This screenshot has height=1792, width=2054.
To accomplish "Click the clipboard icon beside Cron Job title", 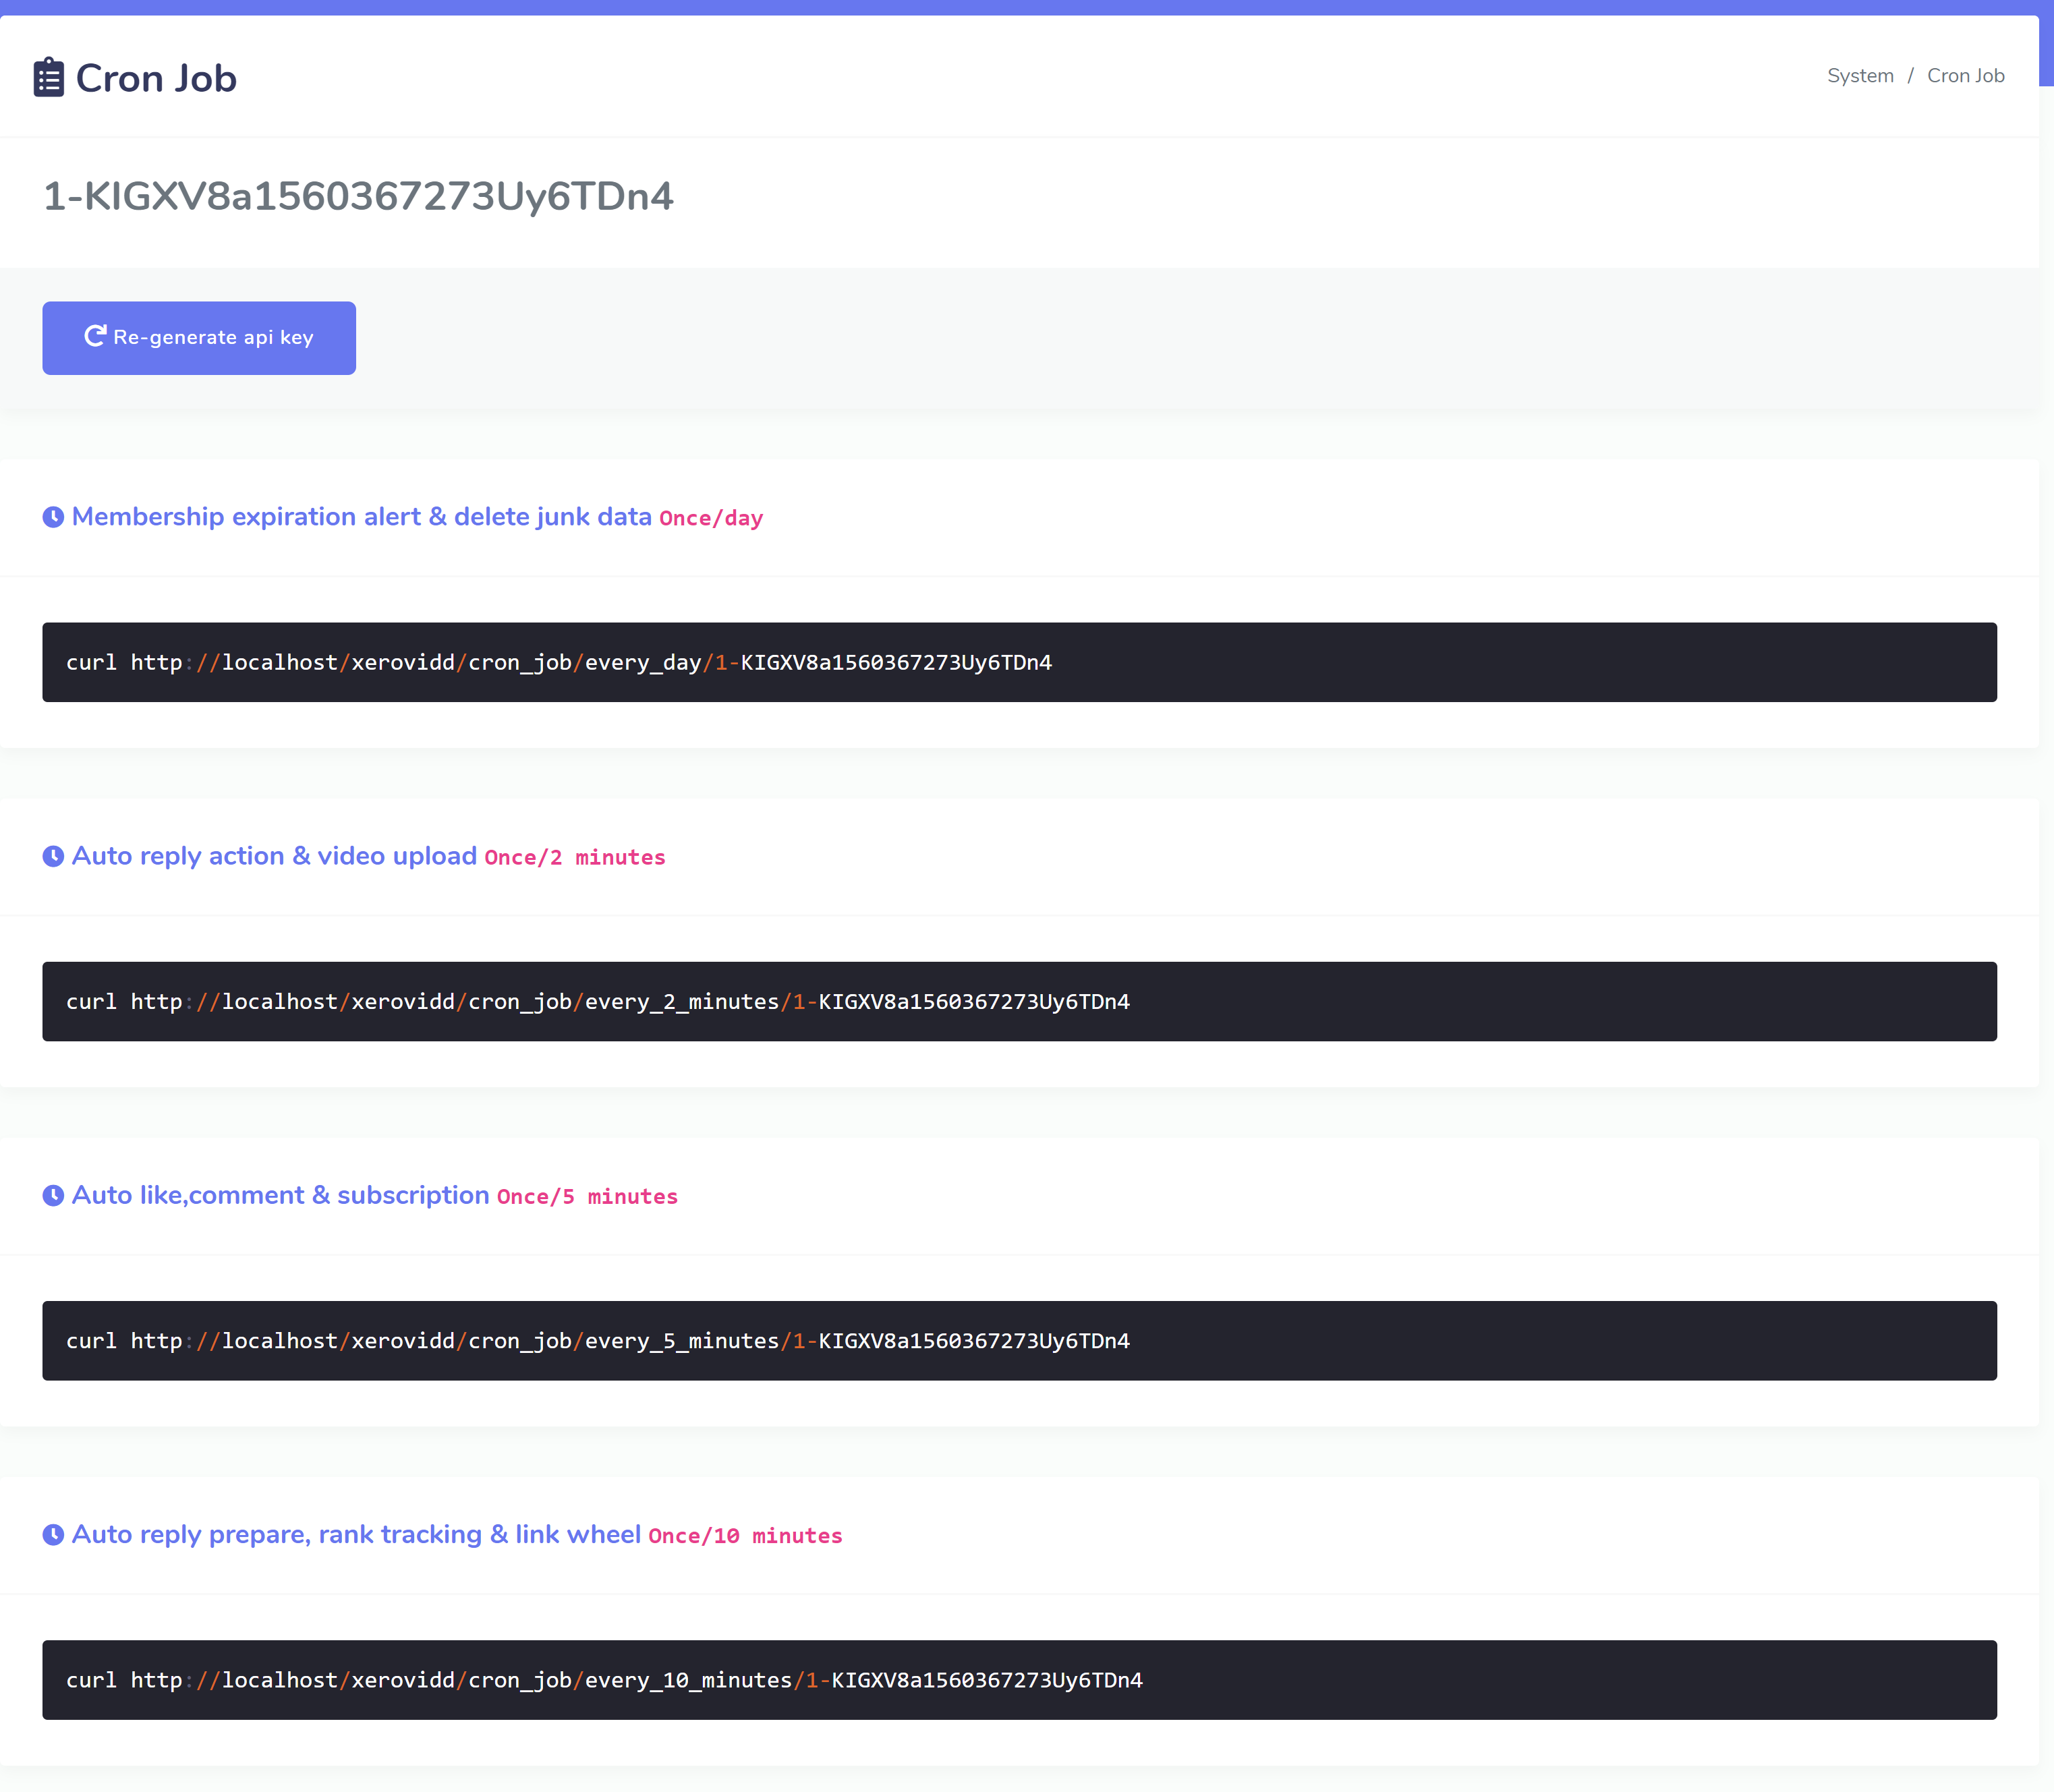I will tap(49, 78).
